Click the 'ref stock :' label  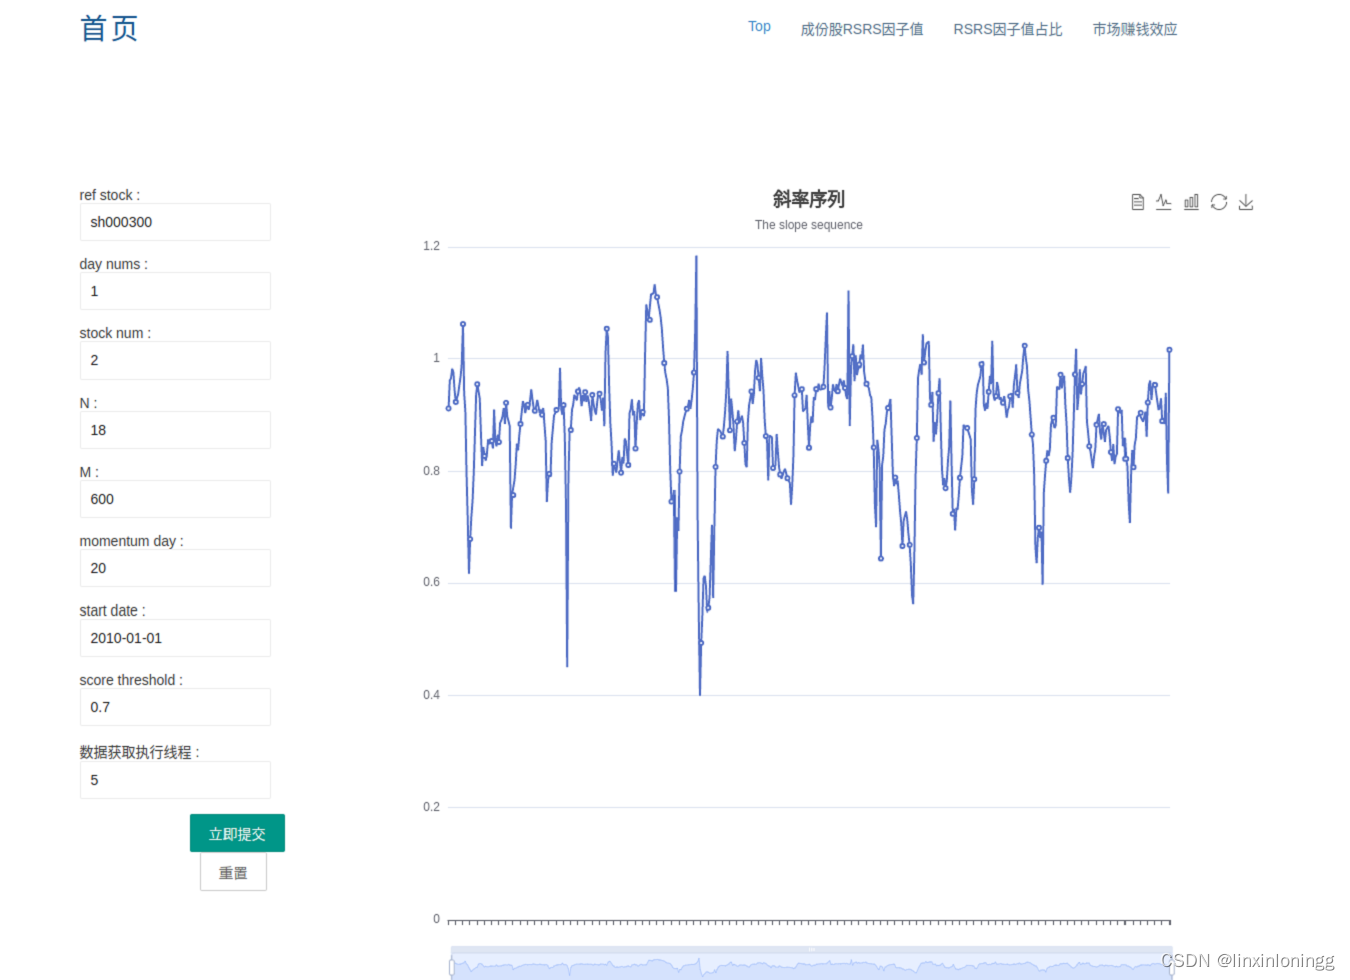point(110,195)
